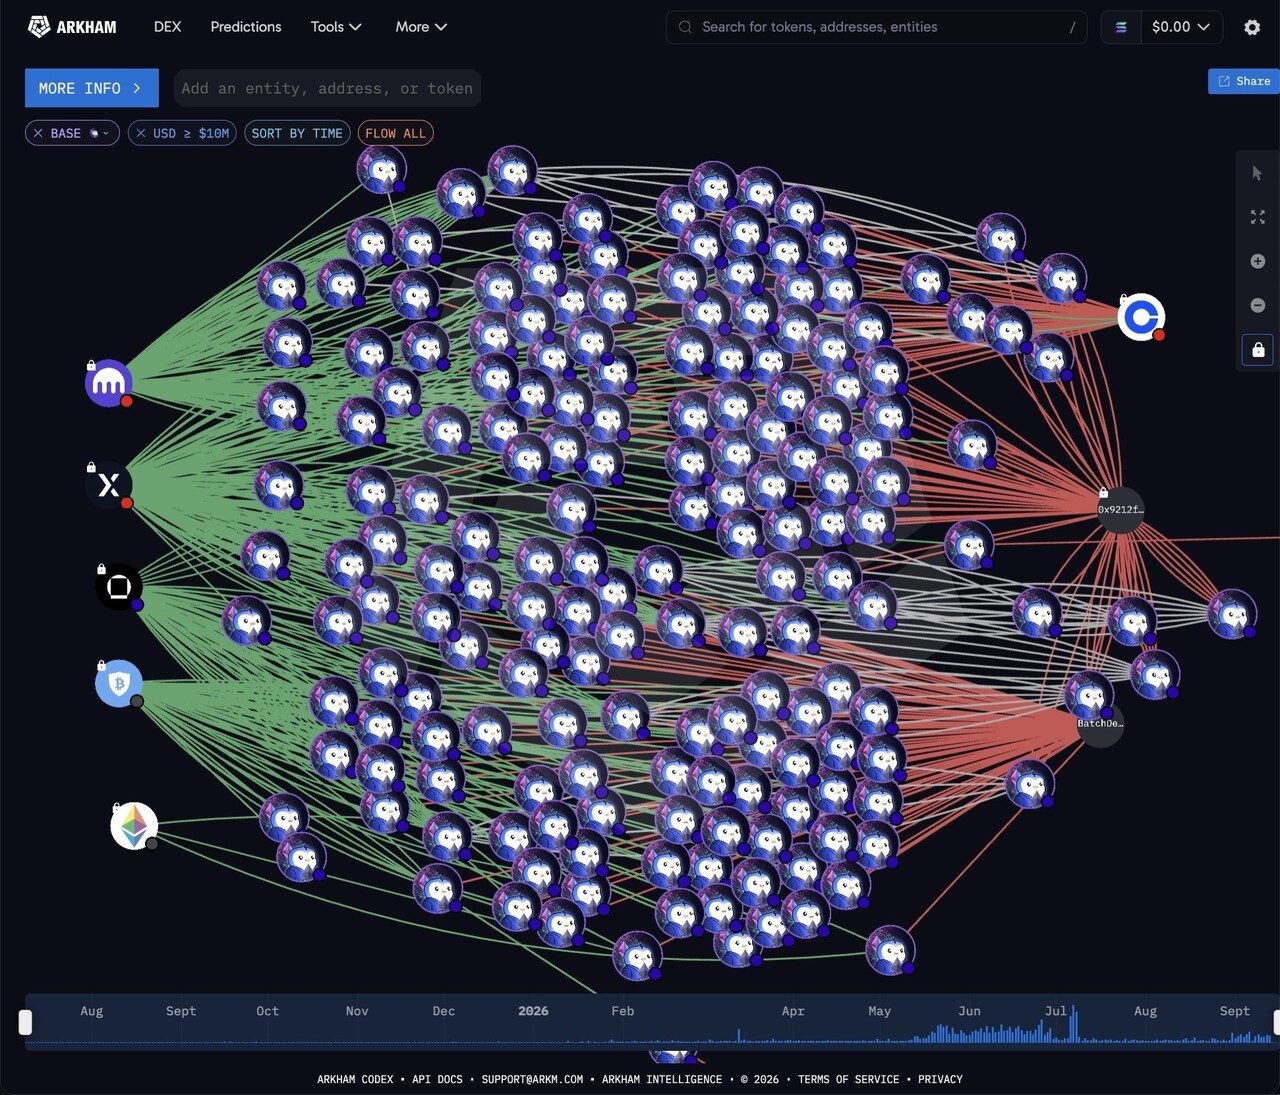The height and width of the screenshot is (1095, 1280).
Task: Select the pointer cursor tool
Action: [x=1257, y=173]
